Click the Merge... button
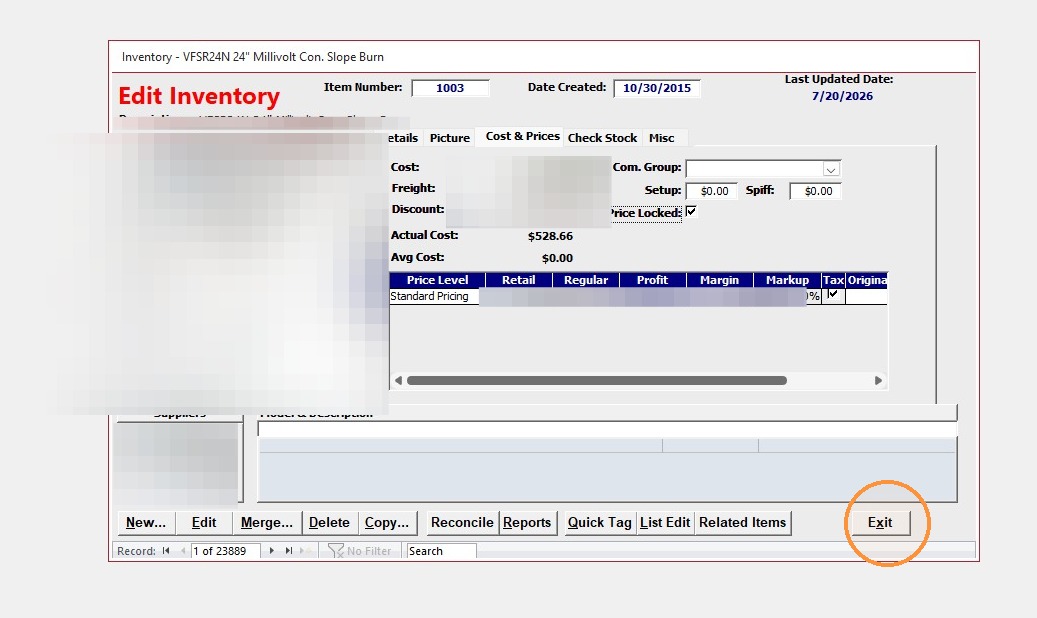This screenshot has height=618, width=1037. [267, 523]
